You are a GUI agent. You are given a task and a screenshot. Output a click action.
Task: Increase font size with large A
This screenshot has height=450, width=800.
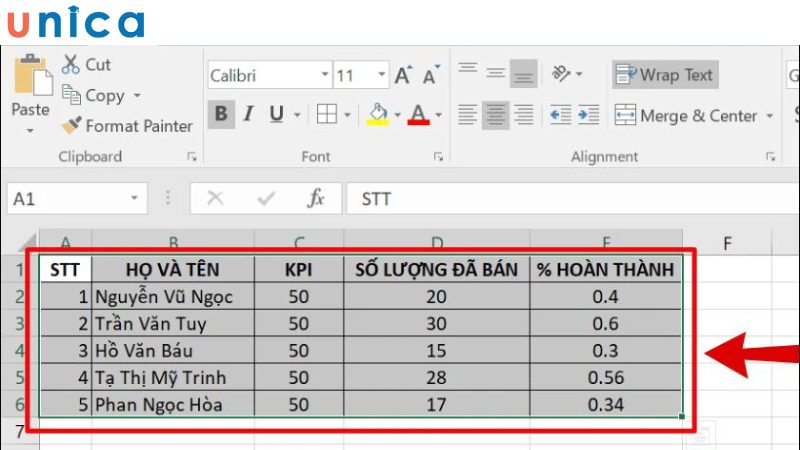(403, 75)
